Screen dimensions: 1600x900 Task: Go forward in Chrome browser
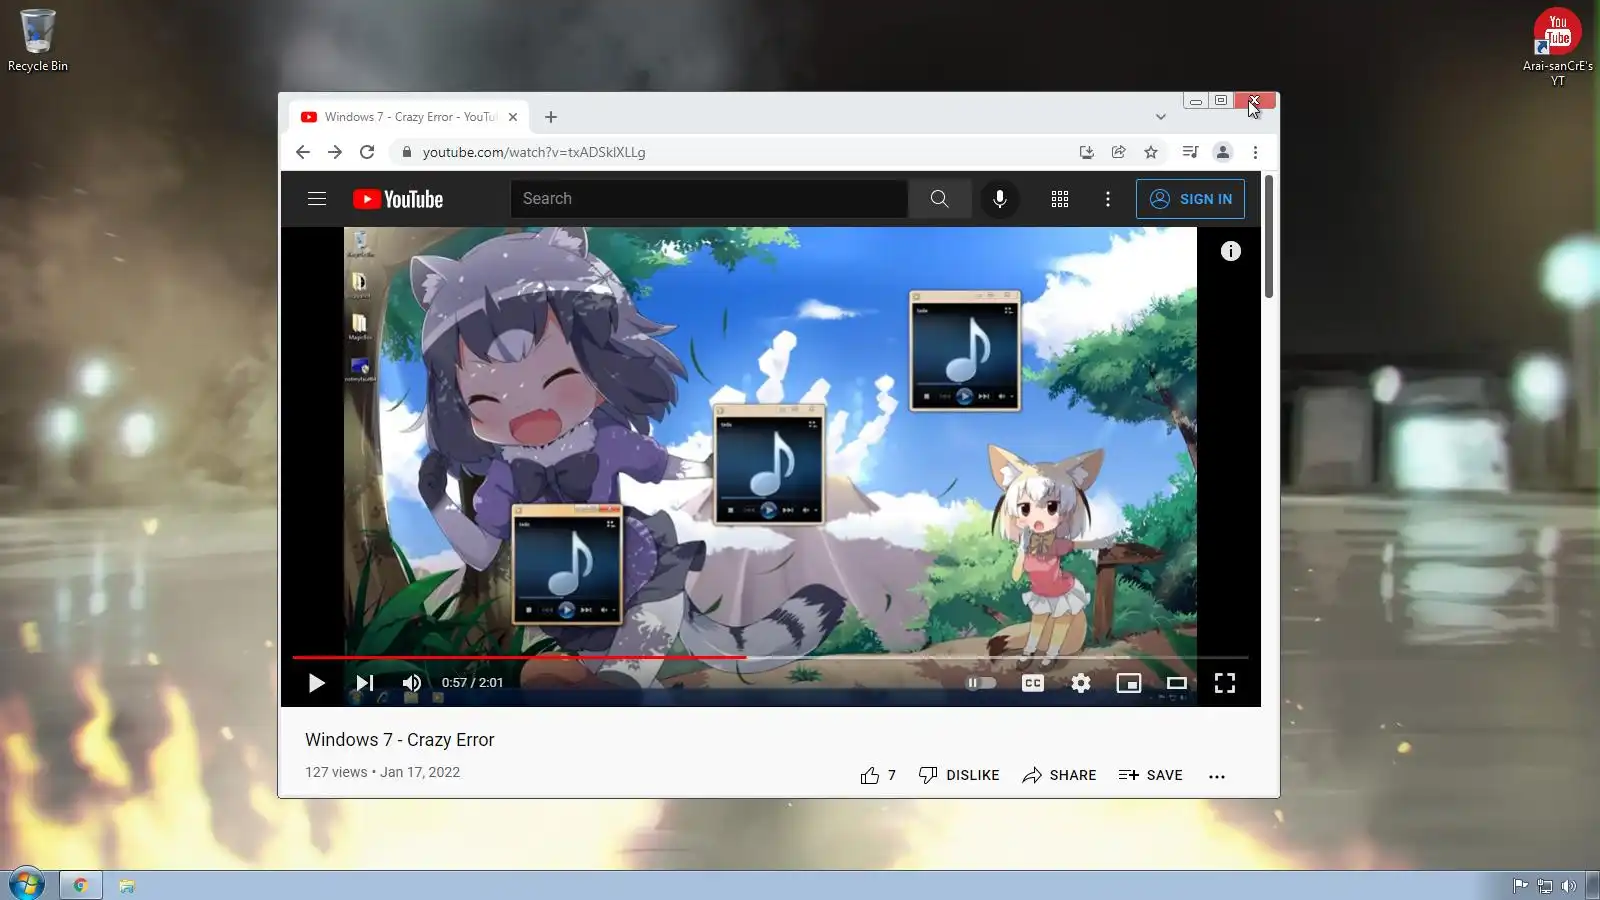[x=335, y=152]
